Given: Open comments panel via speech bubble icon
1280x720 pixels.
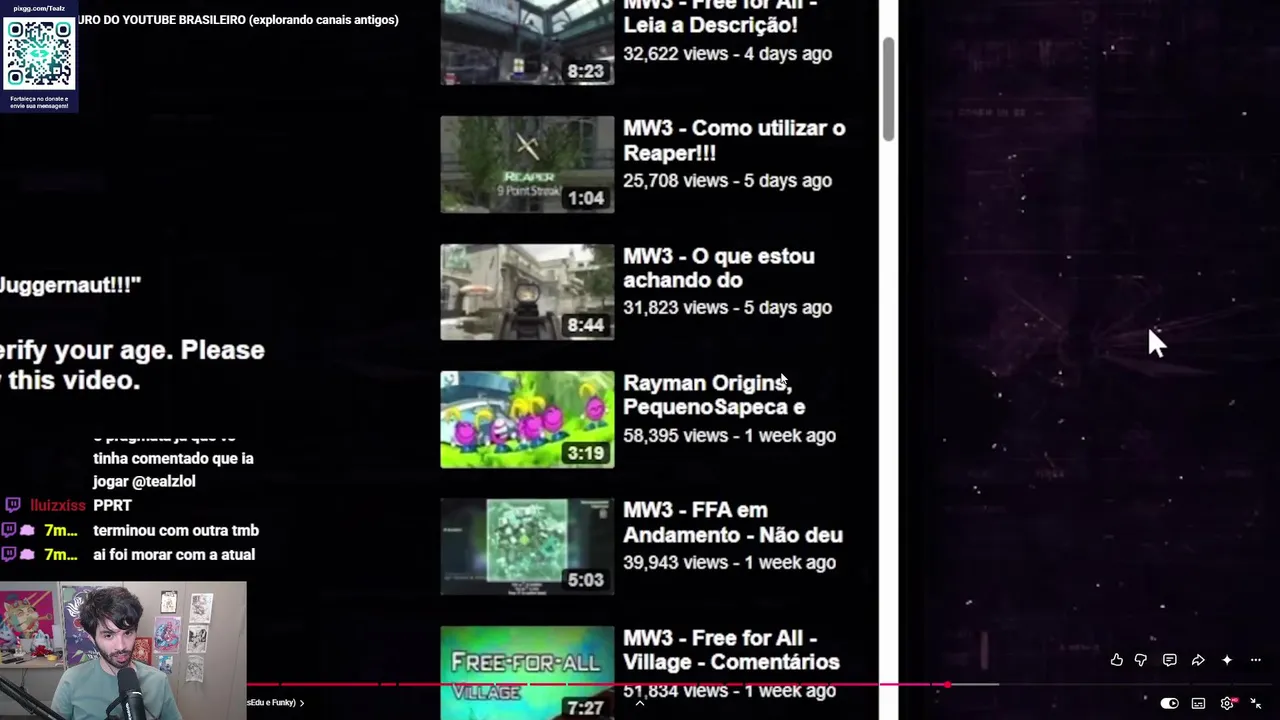Looking at the screenshot, I should pyautogui.click(x=1169, y=660).
